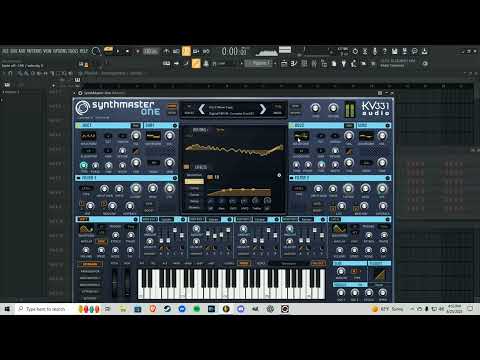
Task: Click the small gear icon in center display
Action: (x=279, y=175)
